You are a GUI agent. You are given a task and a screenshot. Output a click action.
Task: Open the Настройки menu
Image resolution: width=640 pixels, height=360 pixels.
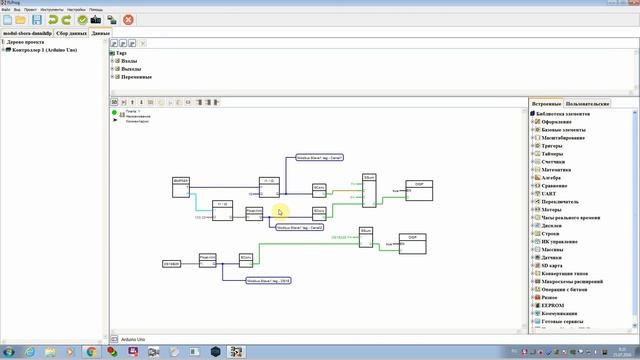(x=76, y=9)
